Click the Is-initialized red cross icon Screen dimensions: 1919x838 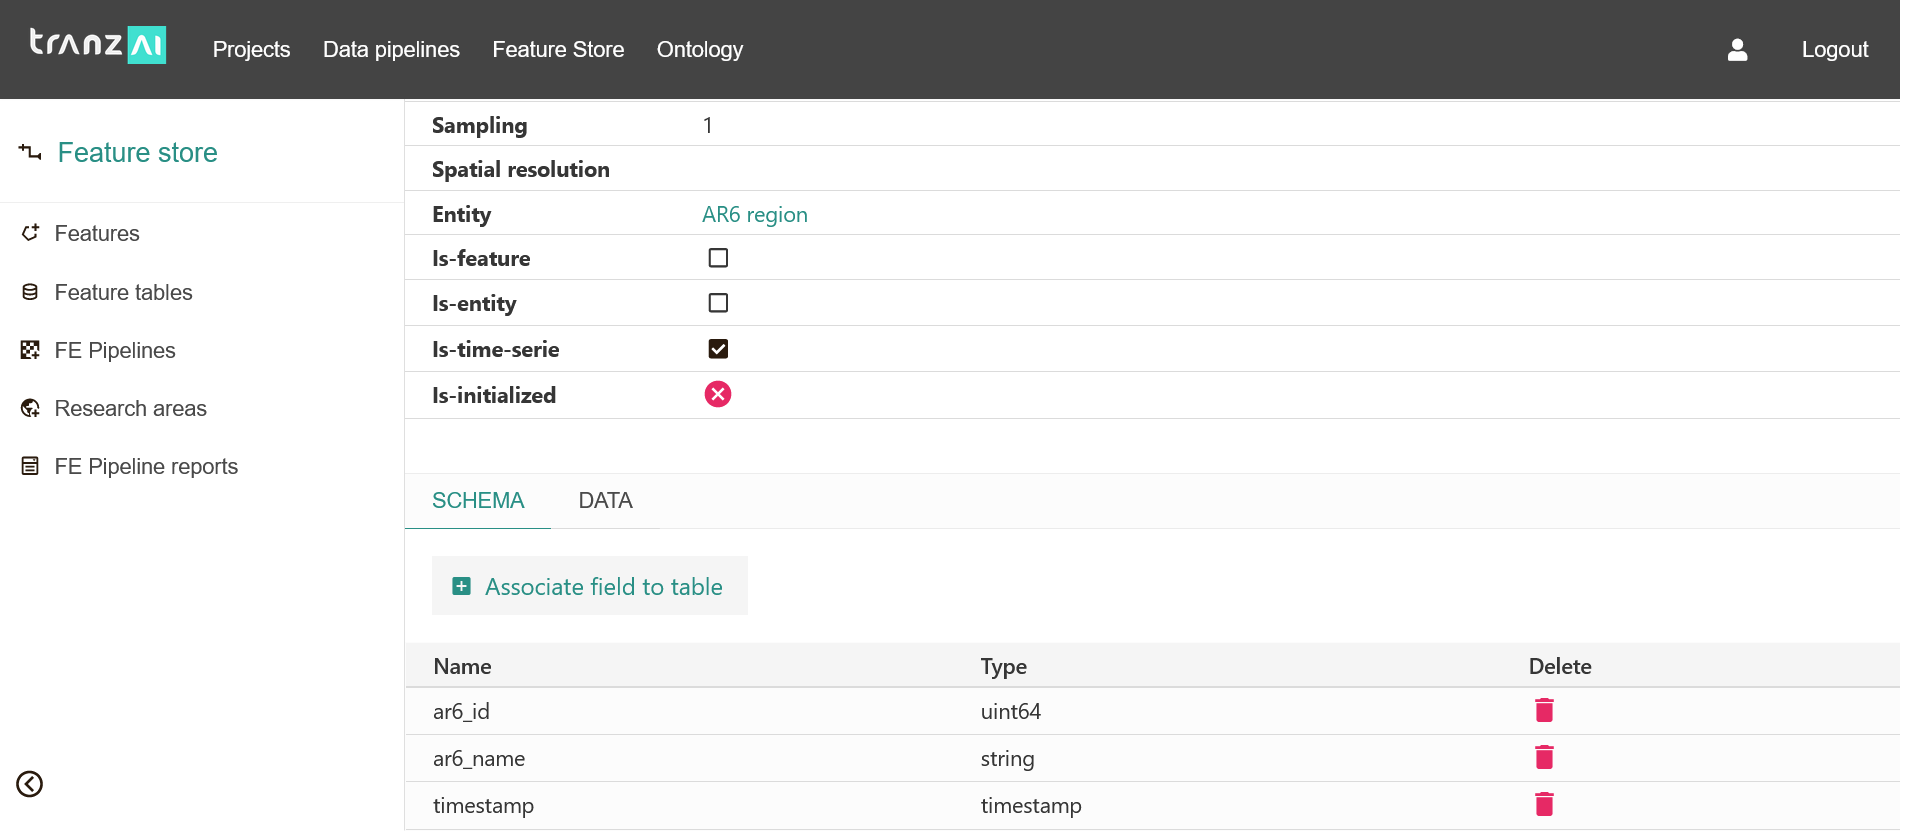point(718,394)
